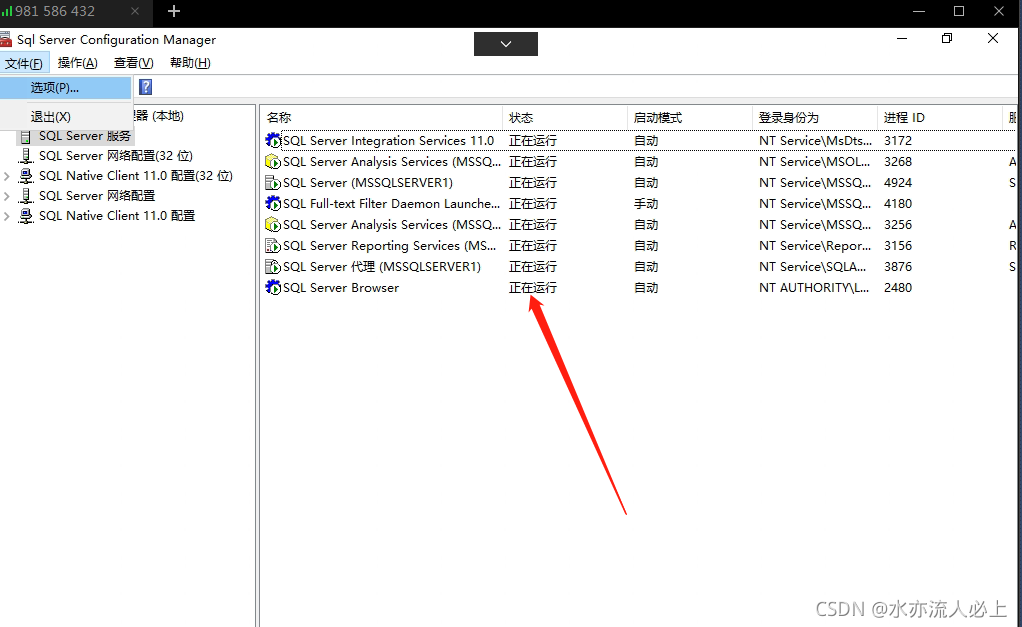Restore the Sql Server Configuration Manager window
Image resolution: width=1022 pixels, height=627 pixels.
[947, 38]
